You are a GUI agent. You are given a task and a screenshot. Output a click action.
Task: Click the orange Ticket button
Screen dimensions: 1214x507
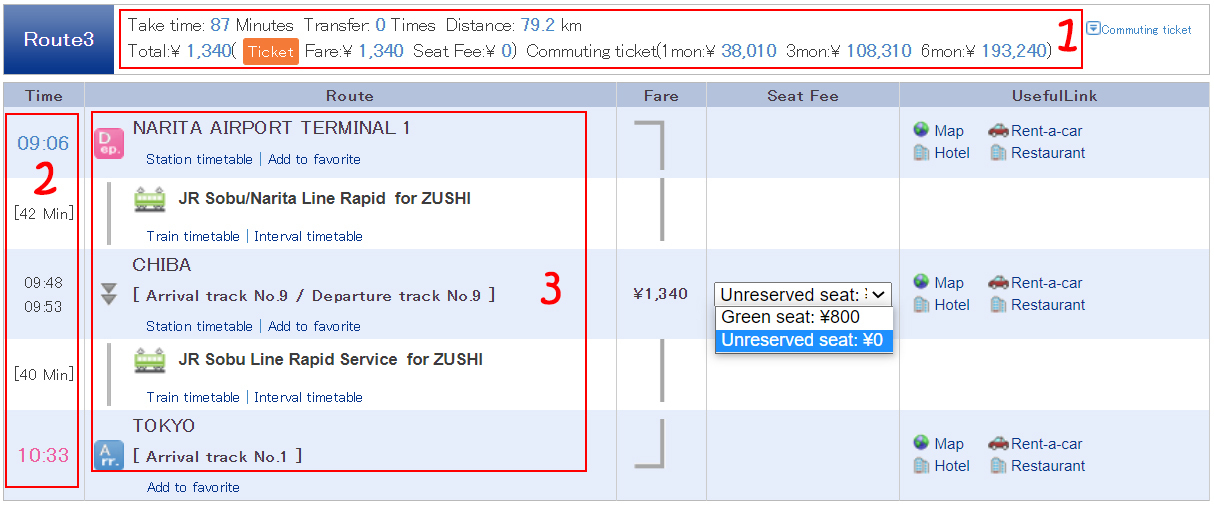coord(271,51)
